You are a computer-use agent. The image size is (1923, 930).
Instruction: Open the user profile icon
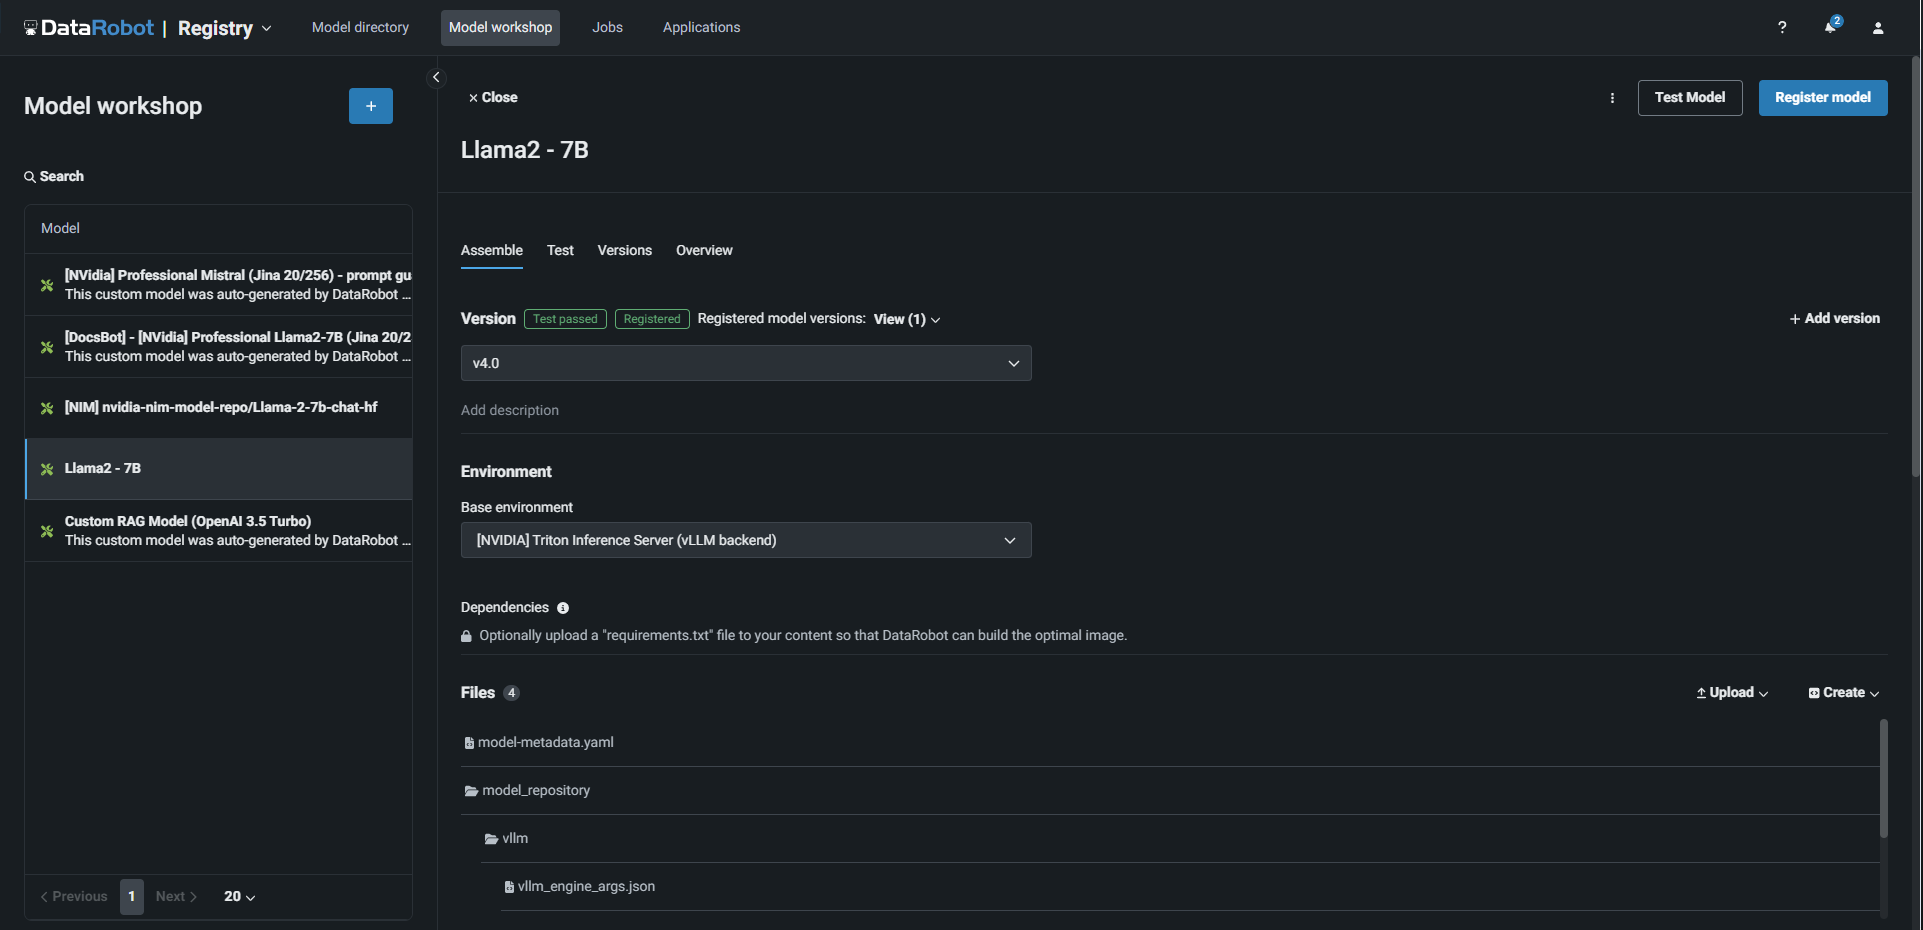(x=1877, y=28)
